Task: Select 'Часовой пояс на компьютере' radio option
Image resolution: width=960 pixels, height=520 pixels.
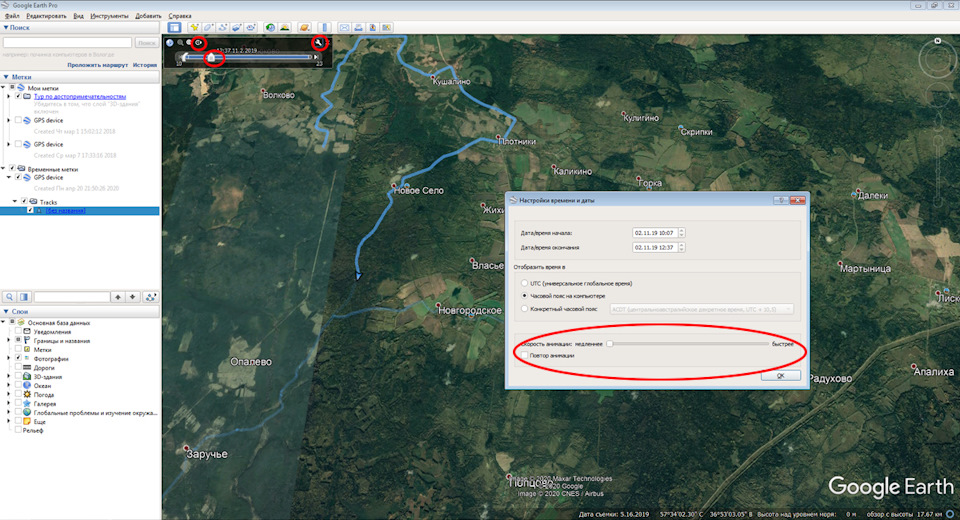Action: pyautogui.click(x=525, y=296)
